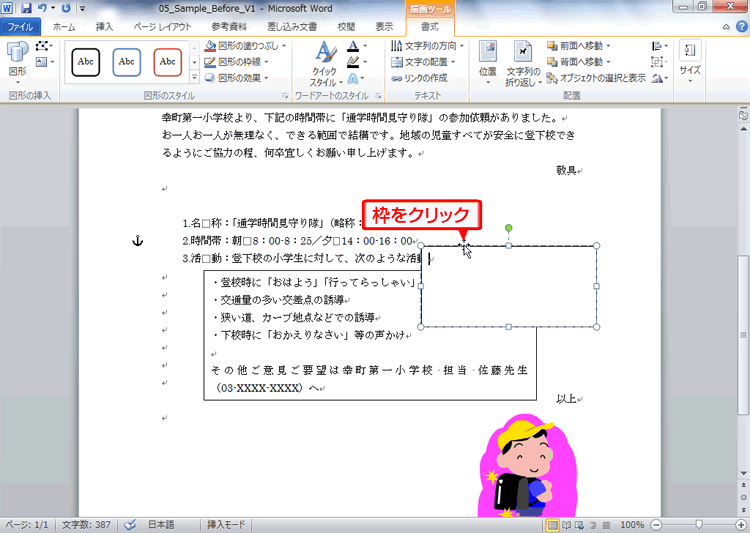The image size is (750, 533).
Task: Open the 前面へ移動 bring forward dropdown
Action: click(579, 46)
